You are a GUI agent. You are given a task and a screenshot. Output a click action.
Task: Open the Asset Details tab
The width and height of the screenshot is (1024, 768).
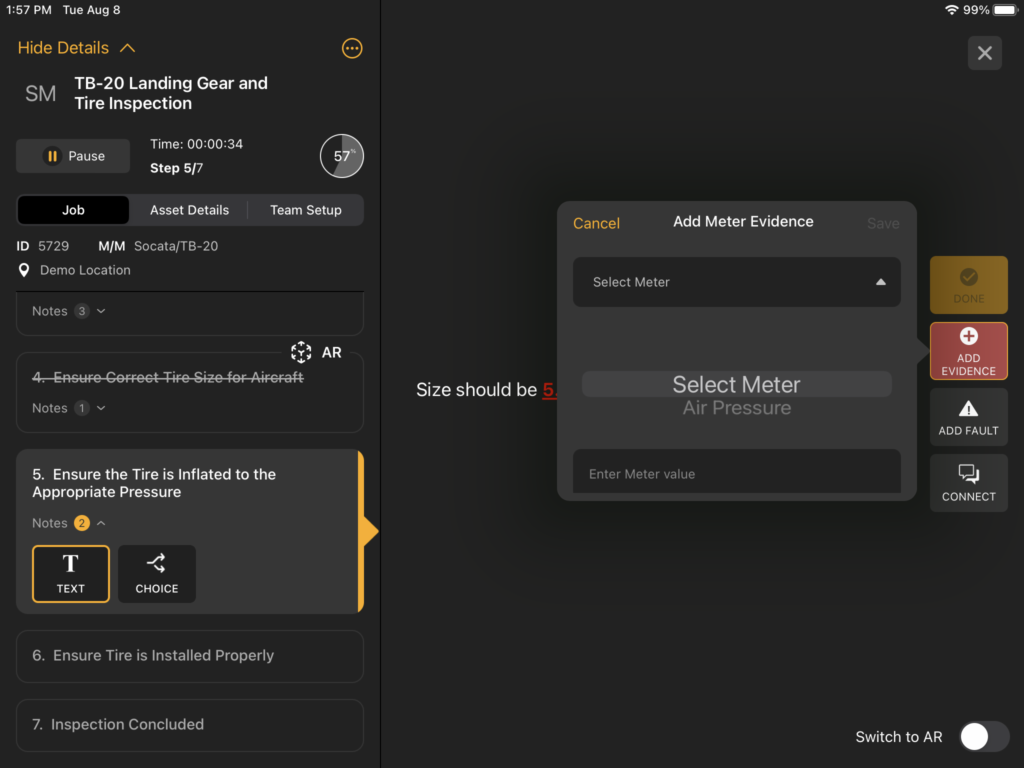click(189, 210)
